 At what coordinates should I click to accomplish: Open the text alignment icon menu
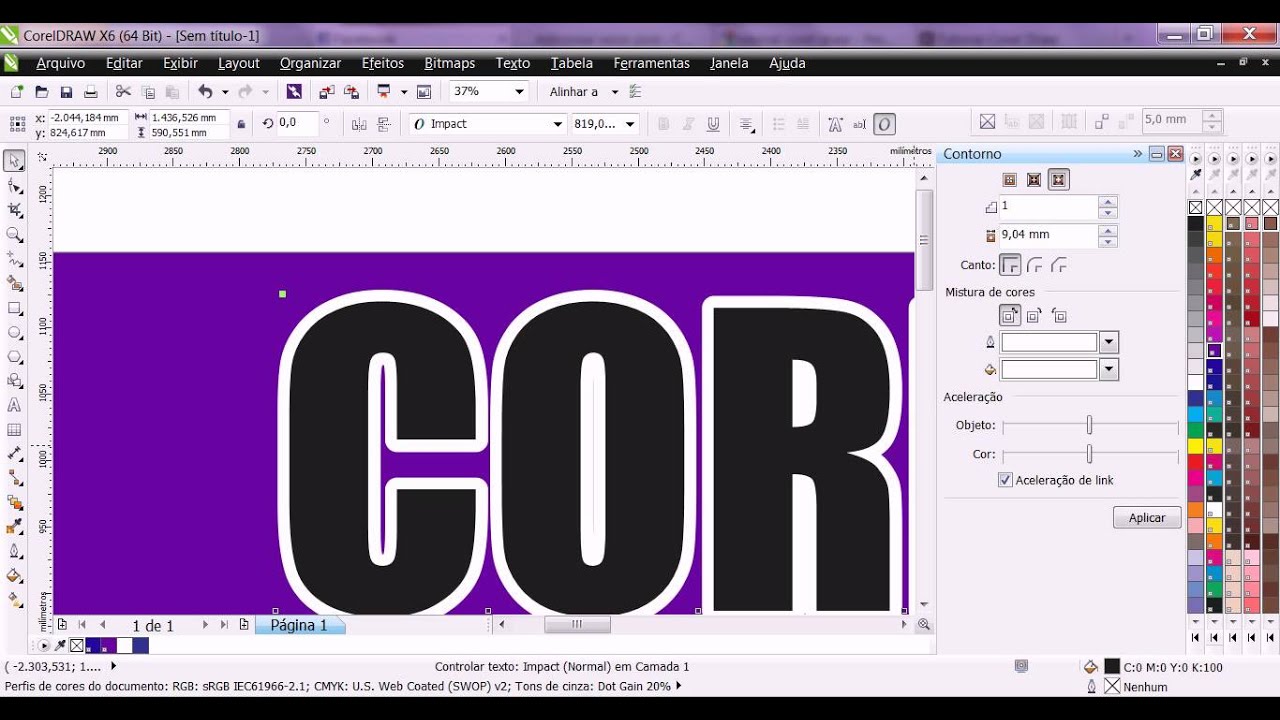coord(747,124)
